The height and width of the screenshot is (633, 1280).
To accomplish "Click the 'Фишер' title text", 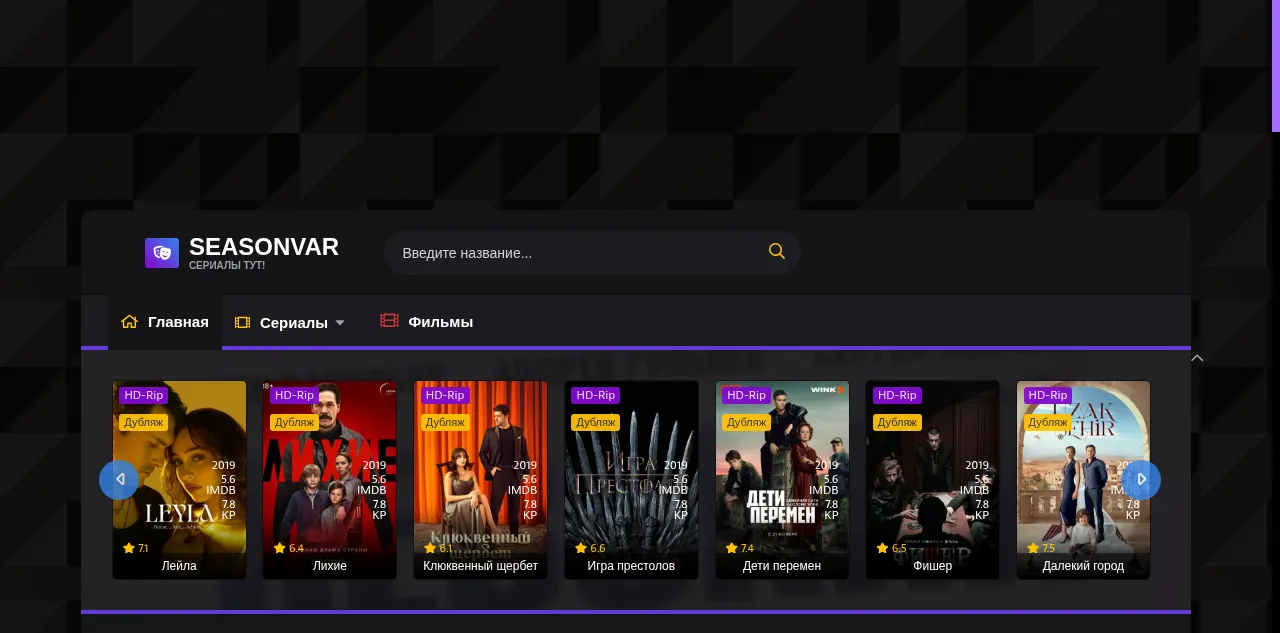I will click(933, 566).
